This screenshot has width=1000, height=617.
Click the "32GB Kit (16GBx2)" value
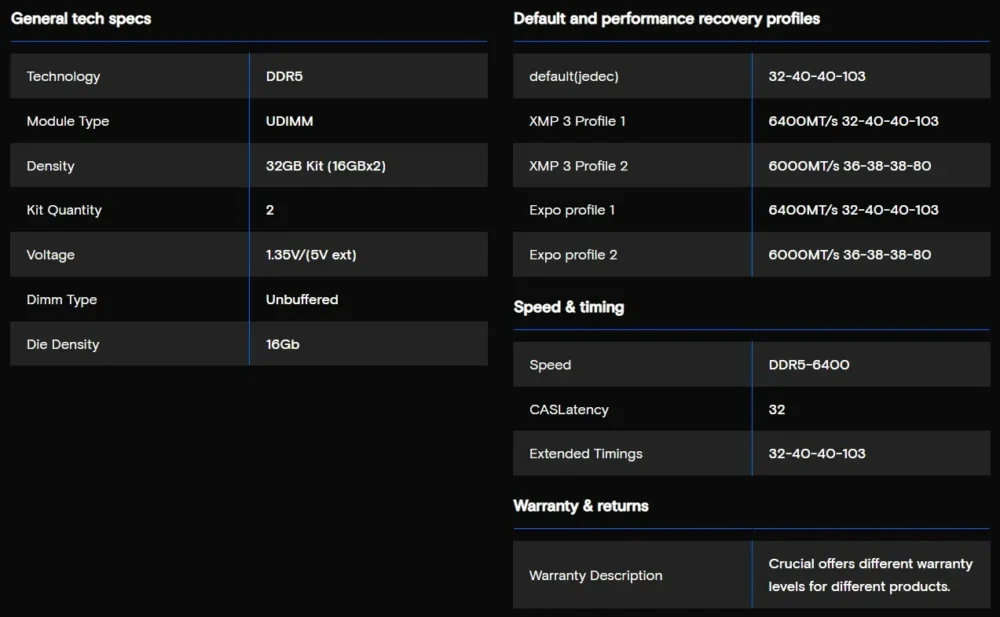pyautogui.click(x=326, y=166)
